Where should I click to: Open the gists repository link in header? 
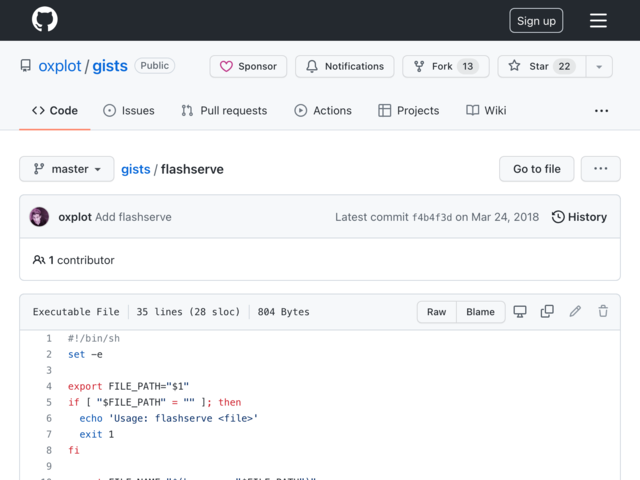[110, 66]
